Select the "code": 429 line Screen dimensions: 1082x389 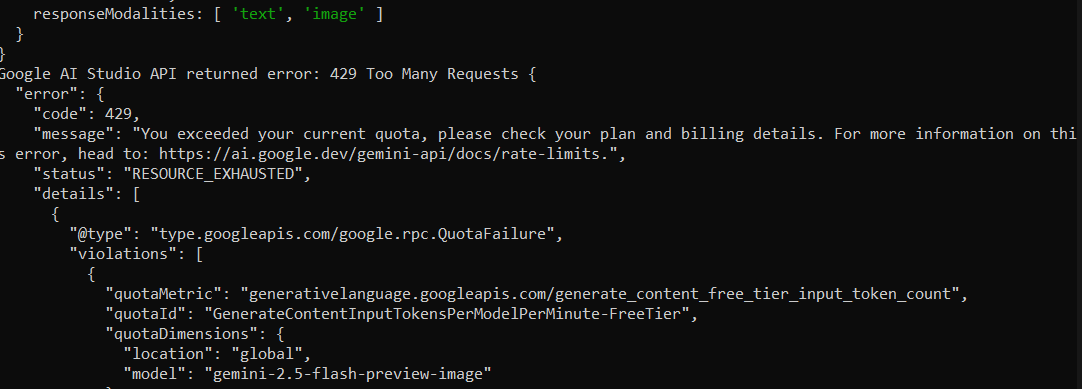86,114
